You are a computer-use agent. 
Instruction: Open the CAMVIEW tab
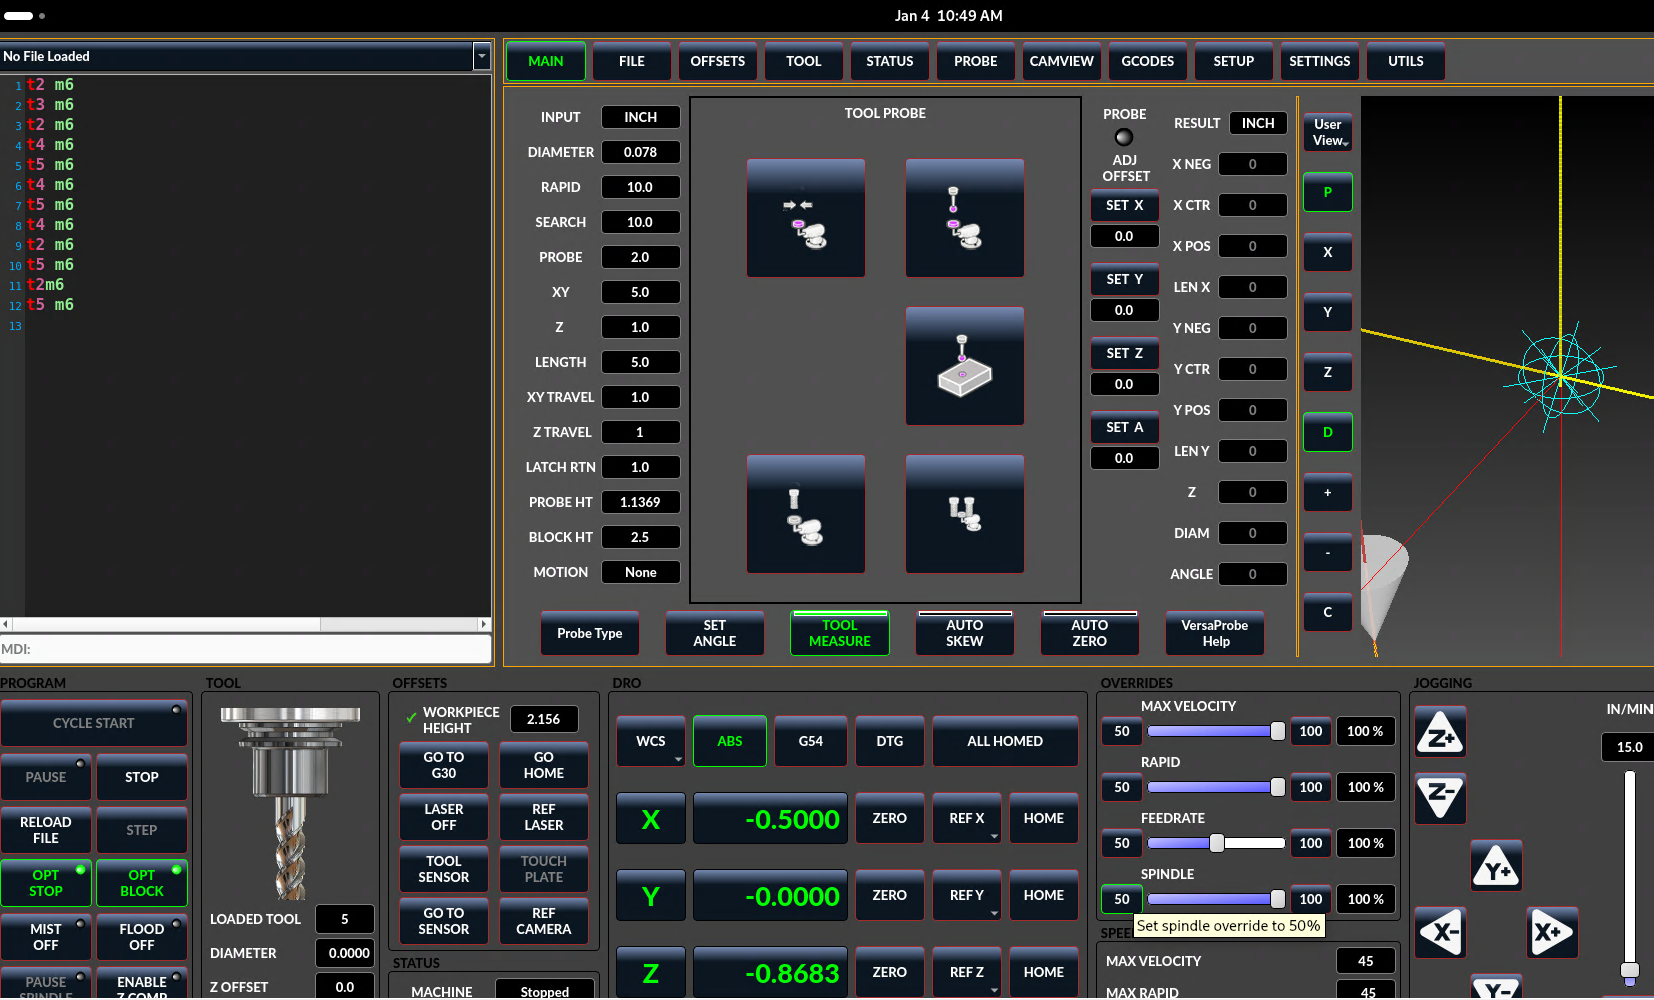[x=1061, y=61]
